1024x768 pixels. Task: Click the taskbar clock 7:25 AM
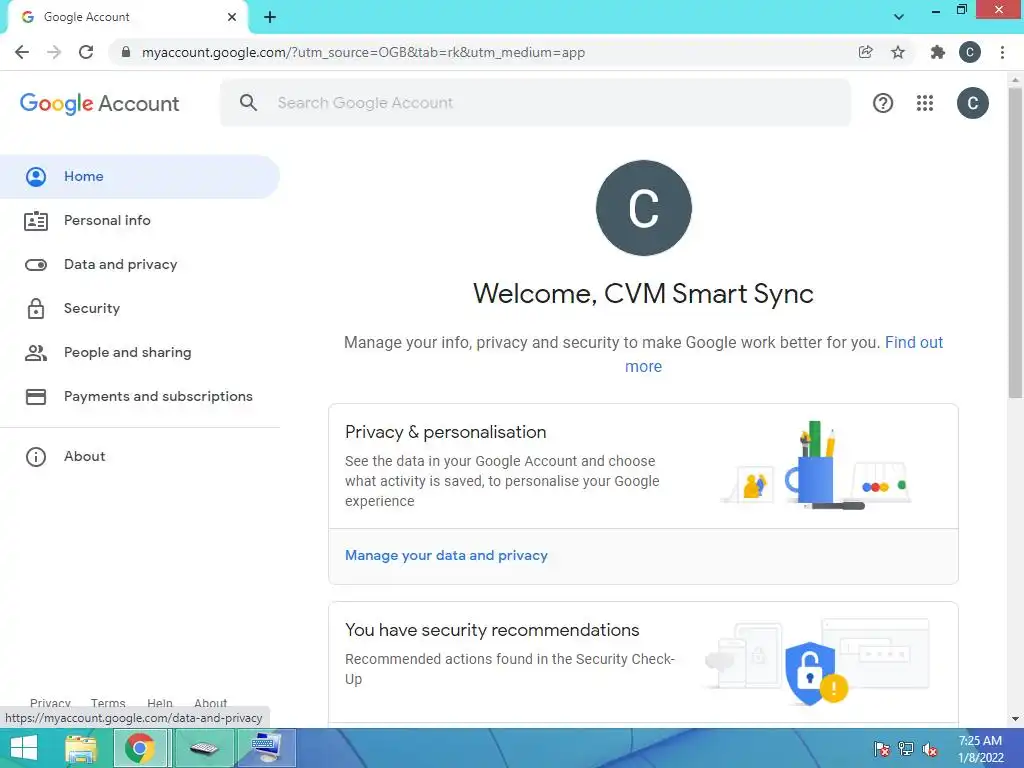[980, 741]
